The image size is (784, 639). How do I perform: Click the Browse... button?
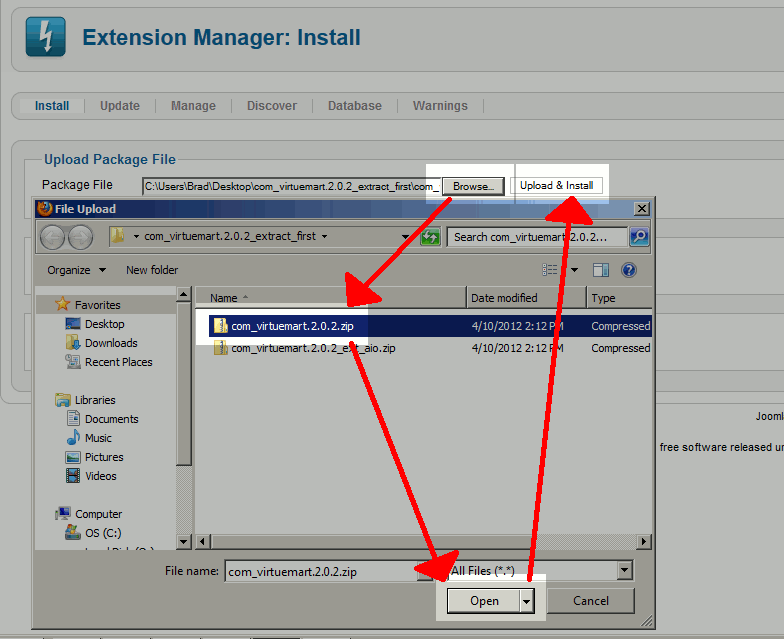pyautogui.click(x=472, y=186)
